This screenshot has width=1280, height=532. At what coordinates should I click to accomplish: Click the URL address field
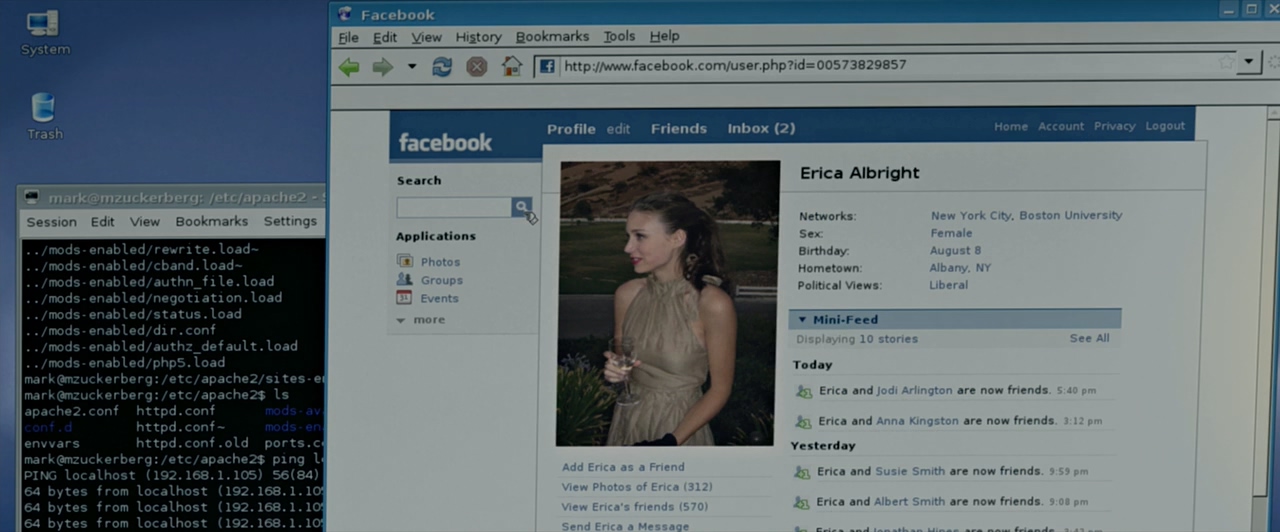pos(885,65)
